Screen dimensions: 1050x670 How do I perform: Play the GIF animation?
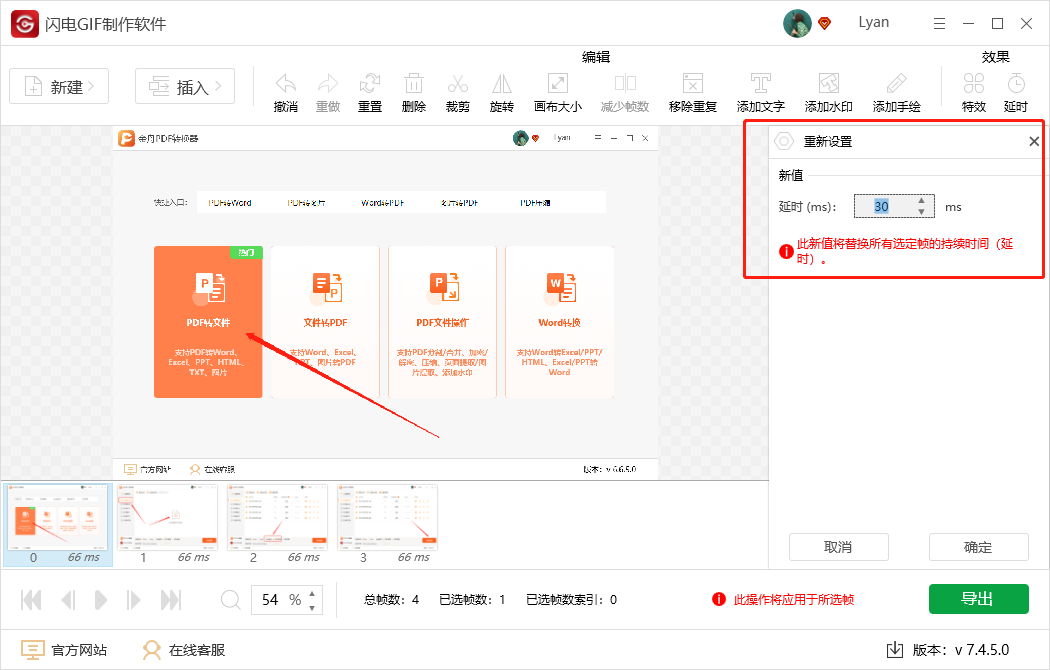coord(100,600)
